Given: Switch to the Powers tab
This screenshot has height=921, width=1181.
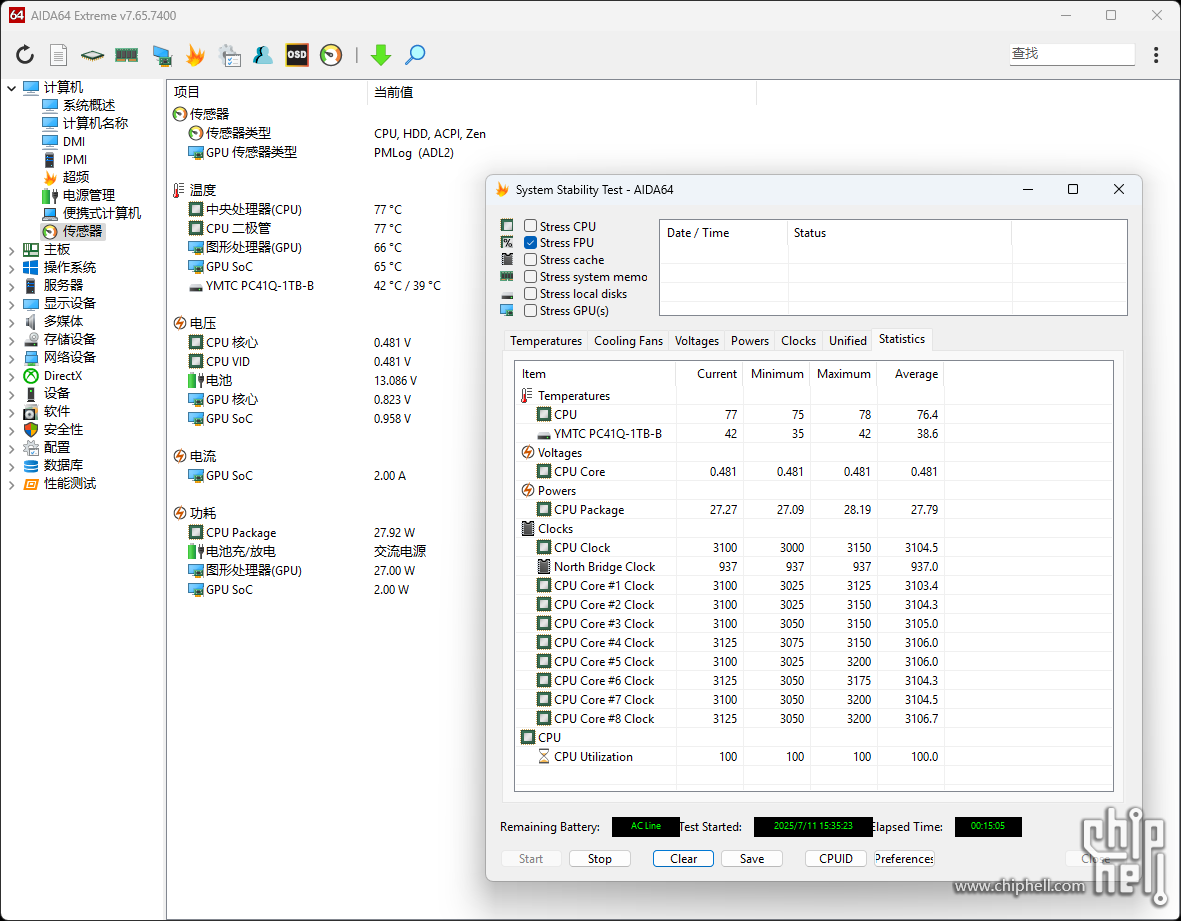Looking at the screenshot, I should 749,340.
